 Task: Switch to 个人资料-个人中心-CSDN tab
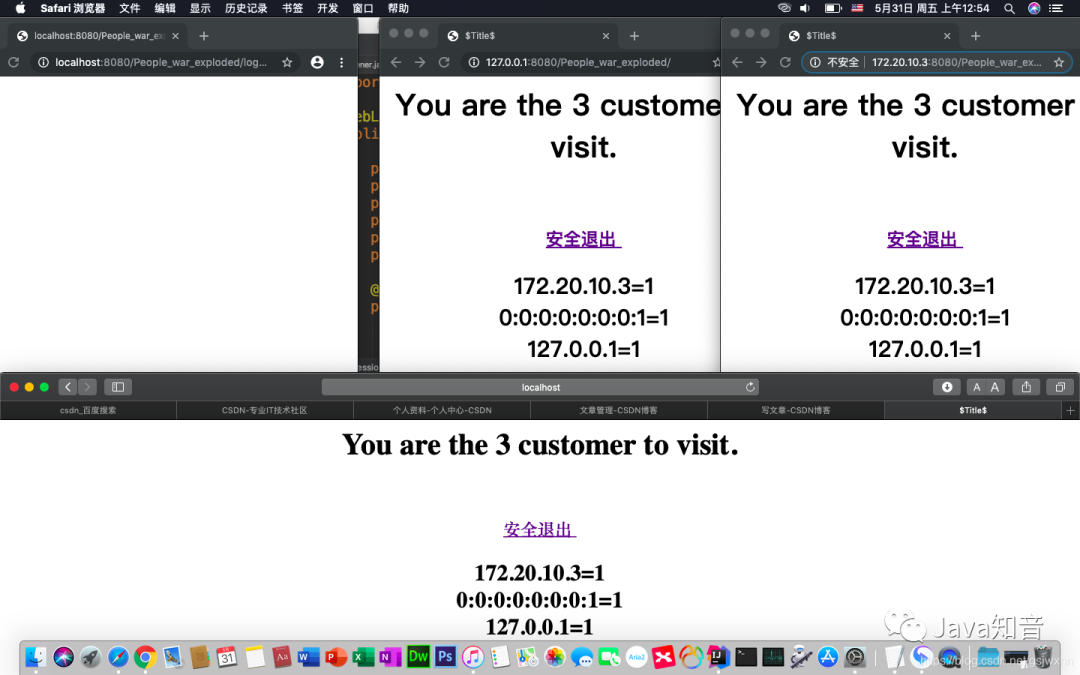tap(442, 411)
